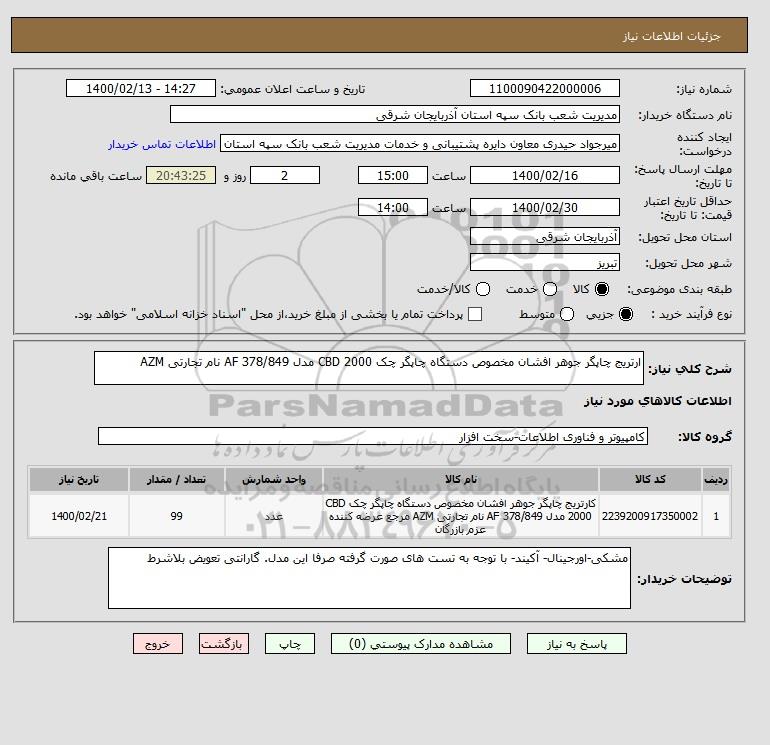
Task: Open the اطلاعات تماس خریدار link
Action: coord(162,144)
